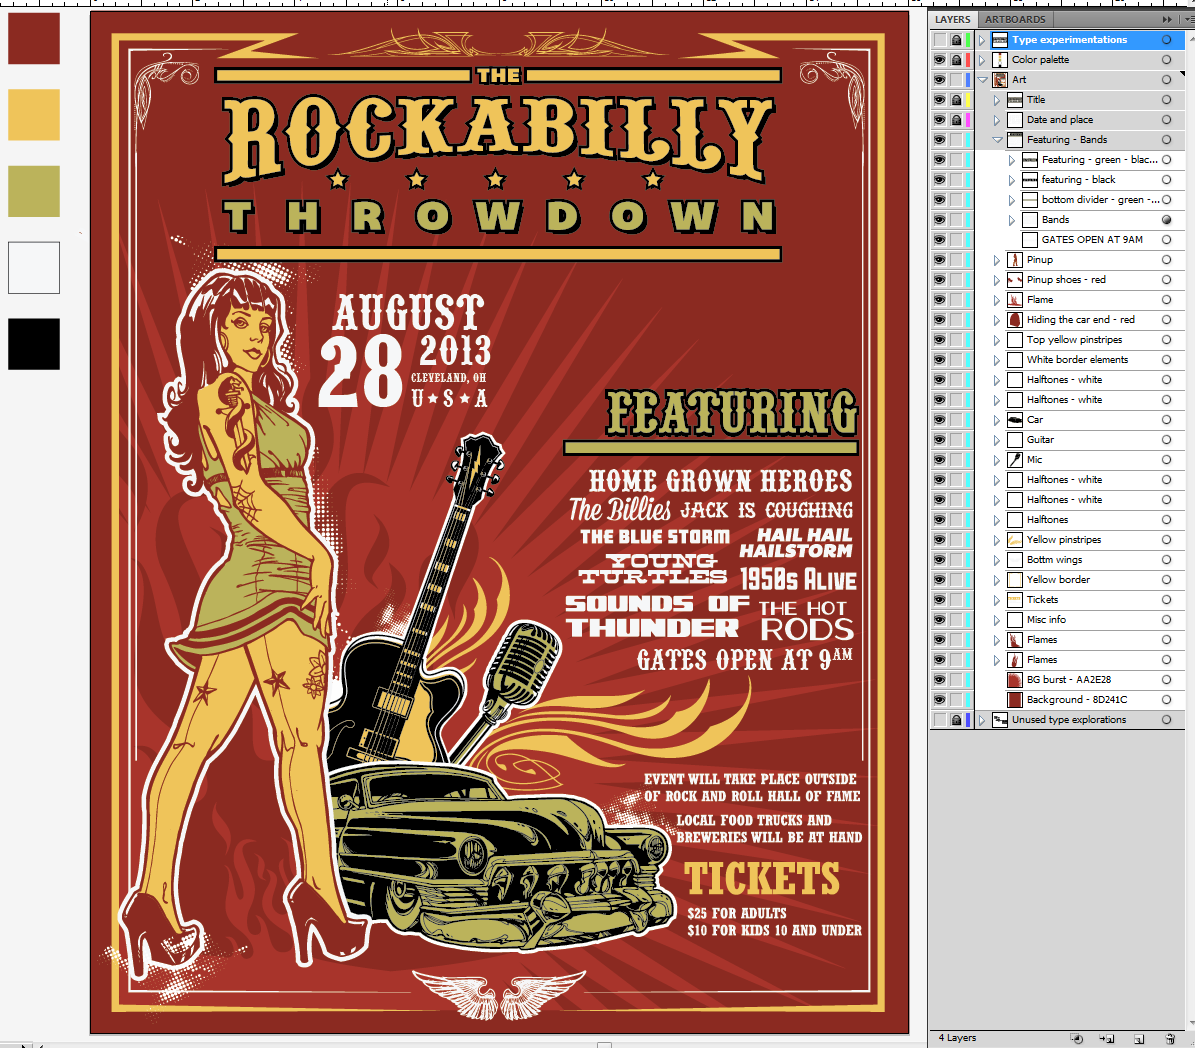Click Delete Selection trash icon
Viewport: 1195px width, 1048px height.
point(1170,1038)
